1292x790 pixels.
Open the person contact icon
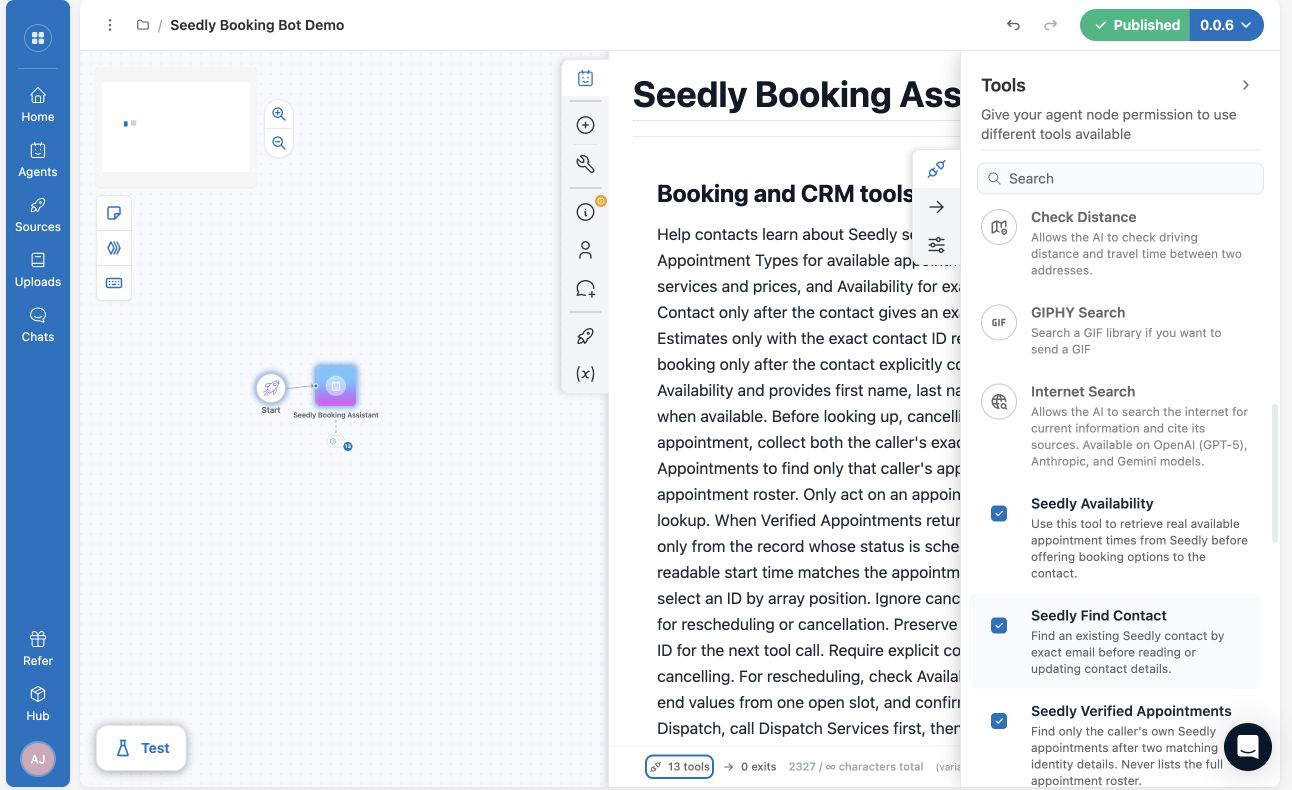click(x=586, y=250)
